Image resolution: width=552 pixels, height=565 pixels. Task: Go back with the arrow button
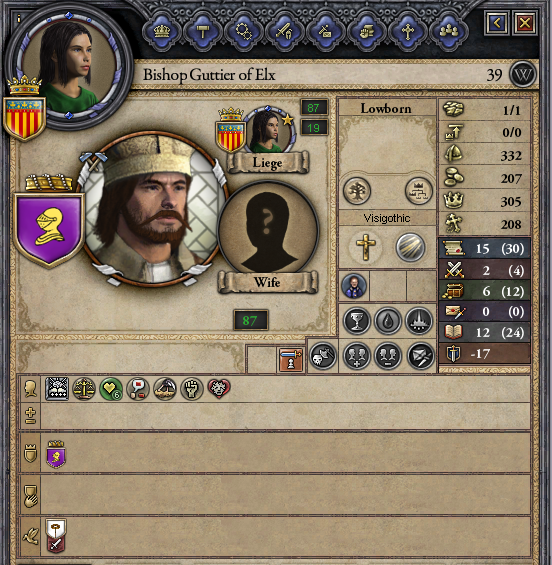click(497, 23)
